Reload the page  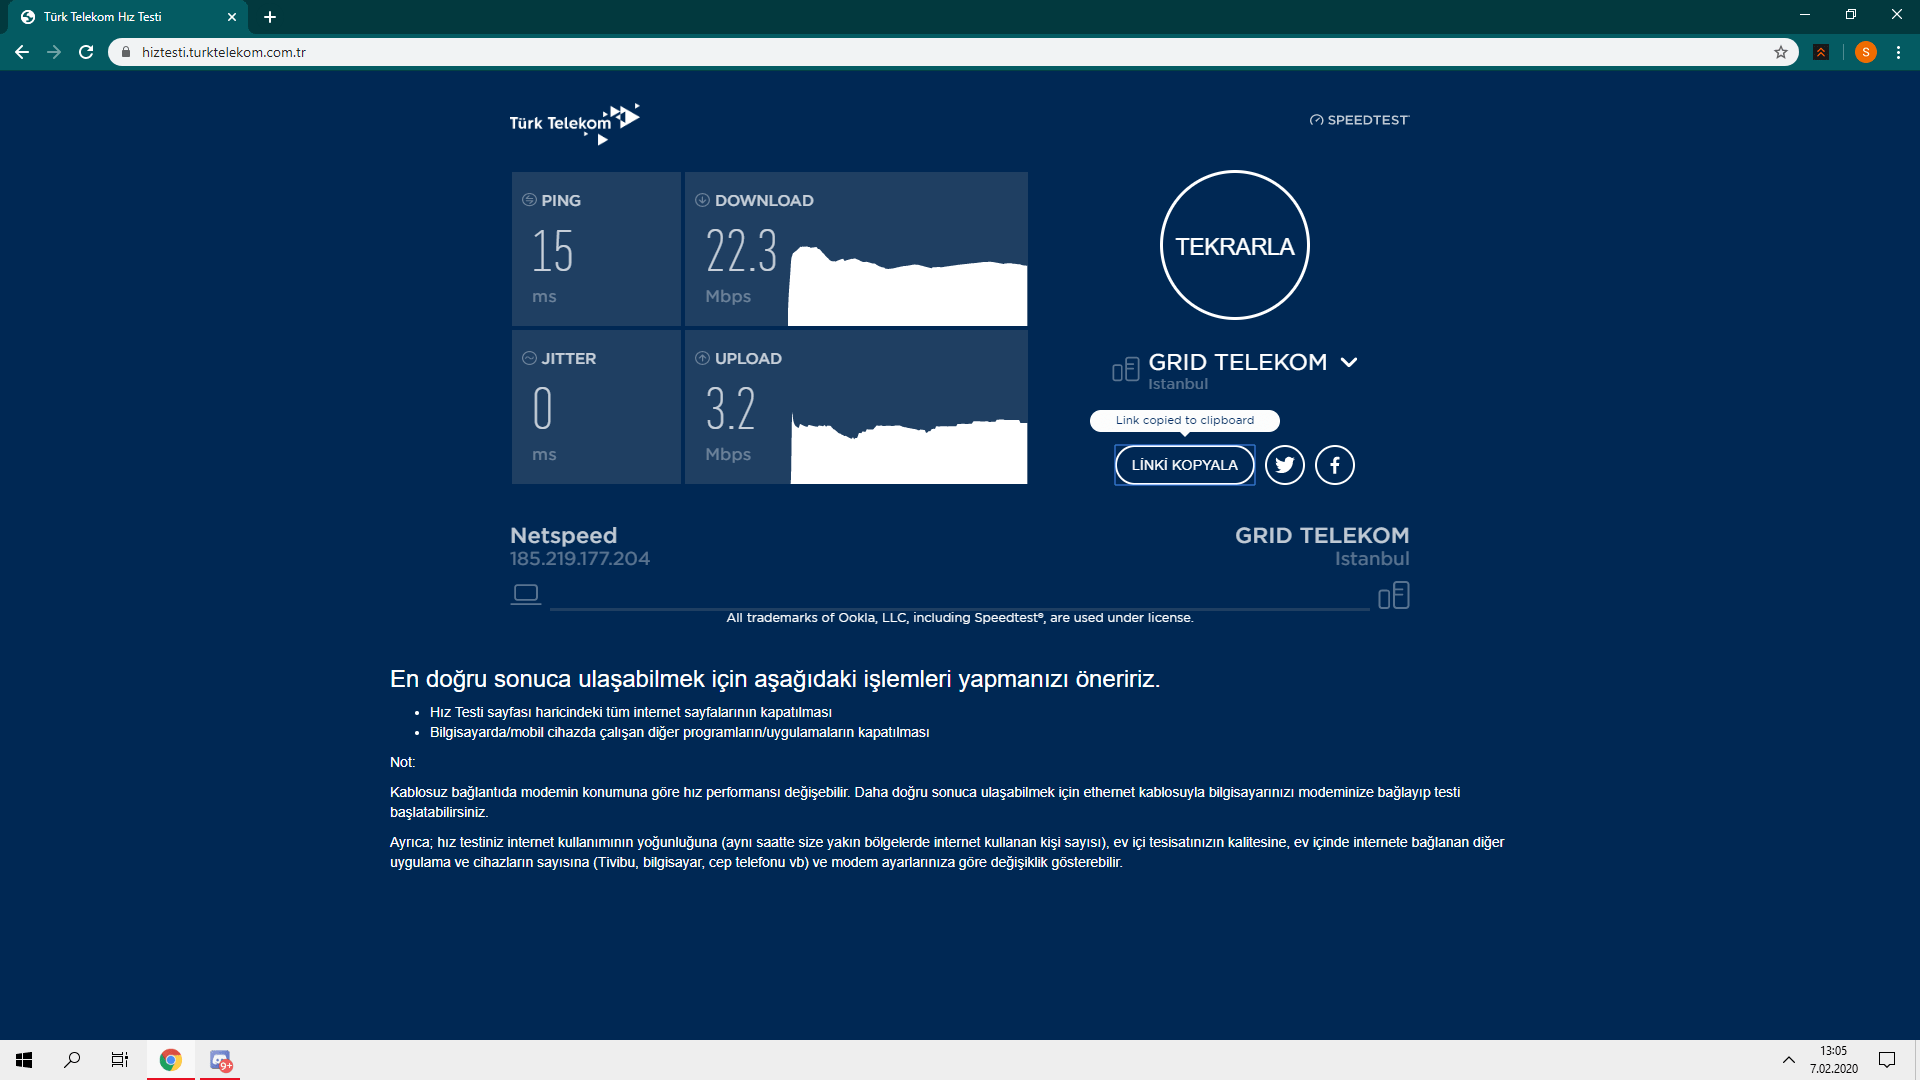click(x=86, y=52)
